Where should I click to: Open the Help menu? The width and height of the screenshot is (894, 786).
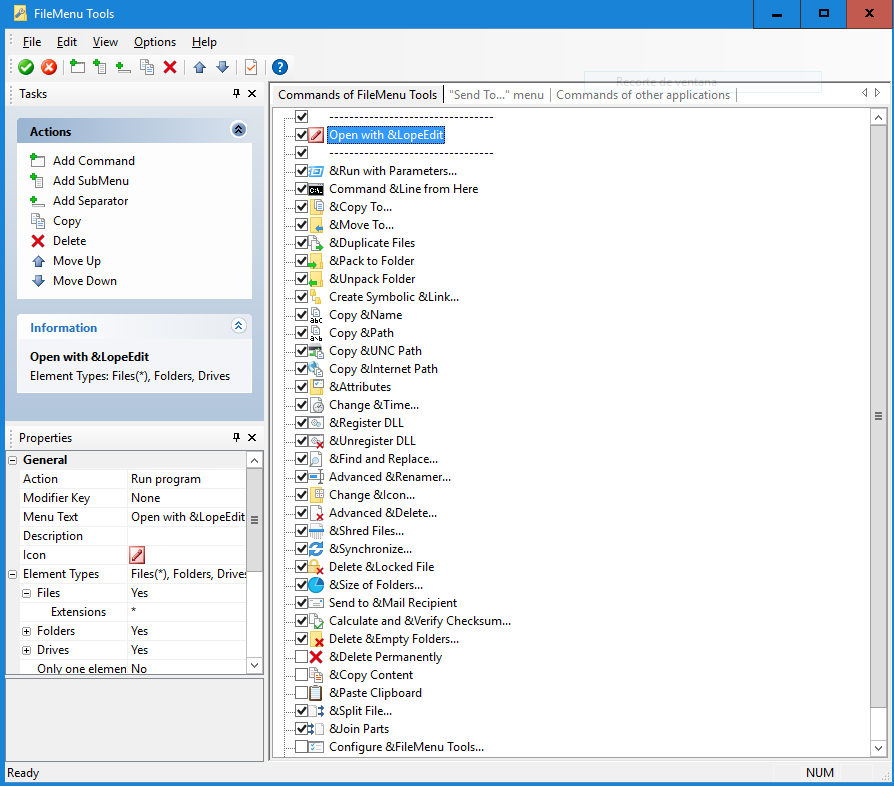[x=204, y=42]
